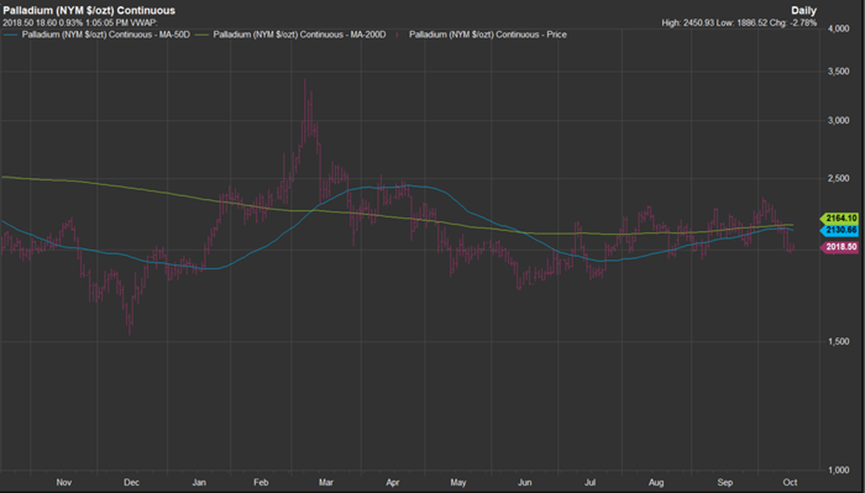Image resolution: width=865 pixels, height=493 pixels.
Task: Click the Jun month label
Action: point(525,483)
